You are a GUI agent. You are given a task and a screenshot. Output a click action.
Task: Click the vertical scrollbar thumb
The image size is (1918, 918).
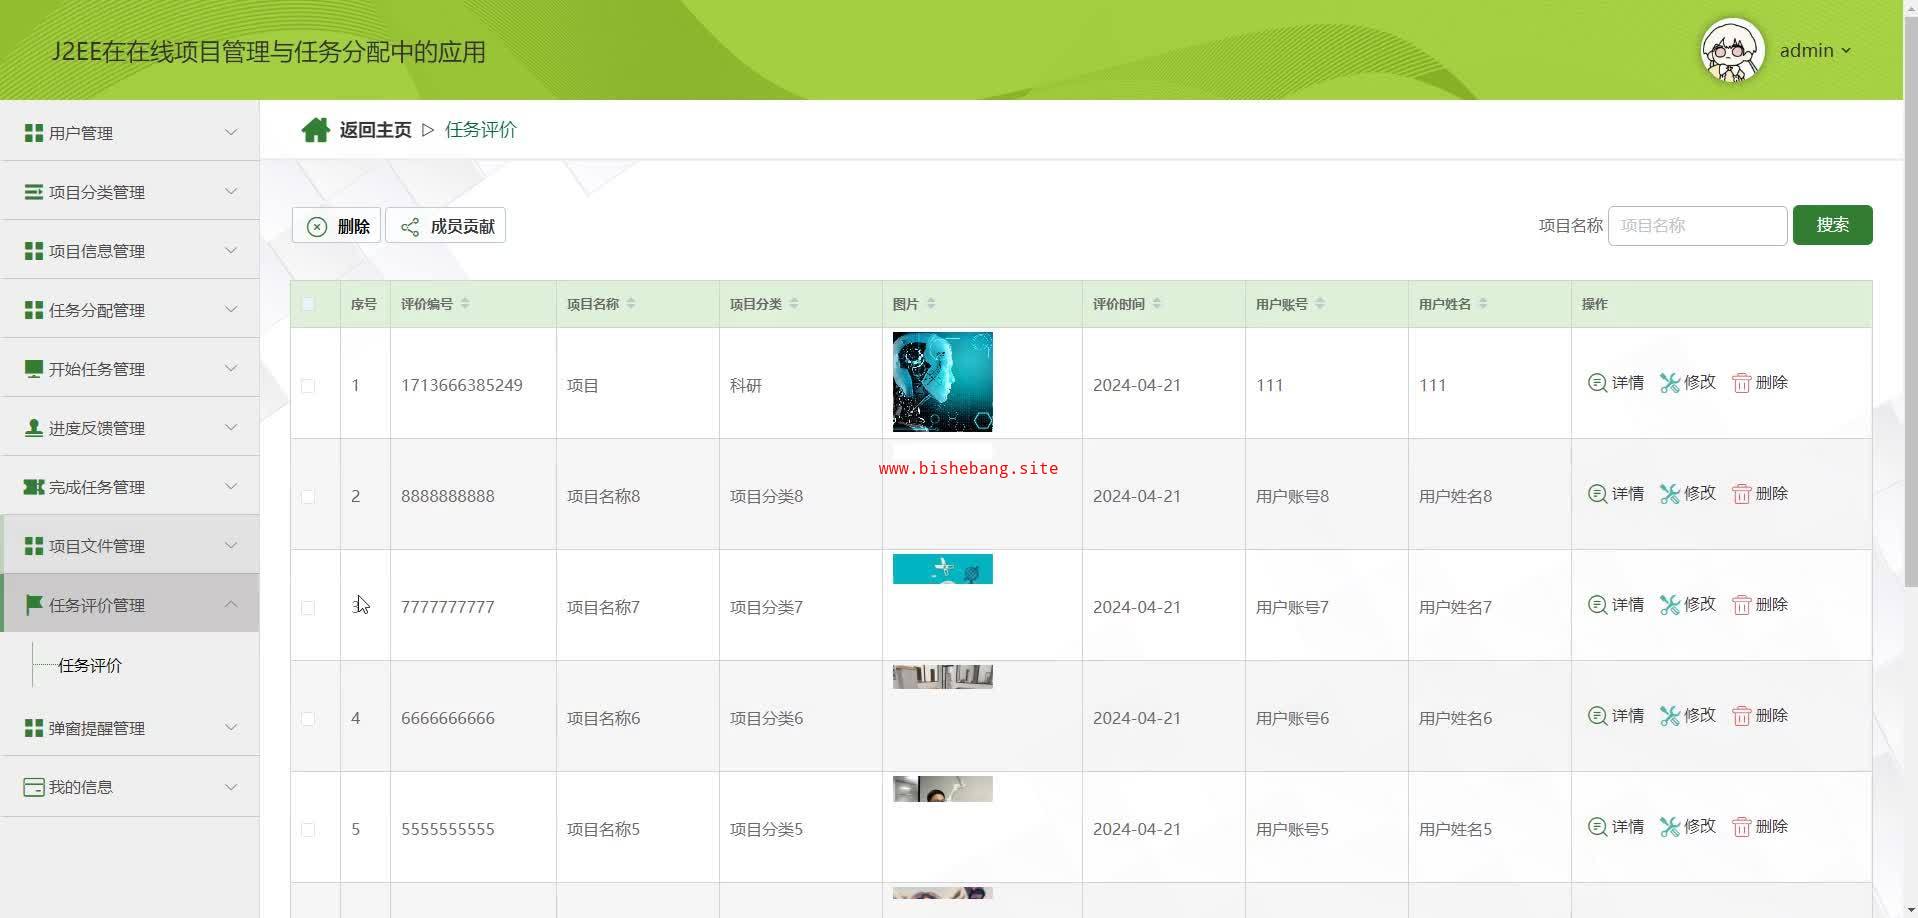[1910, 300]
